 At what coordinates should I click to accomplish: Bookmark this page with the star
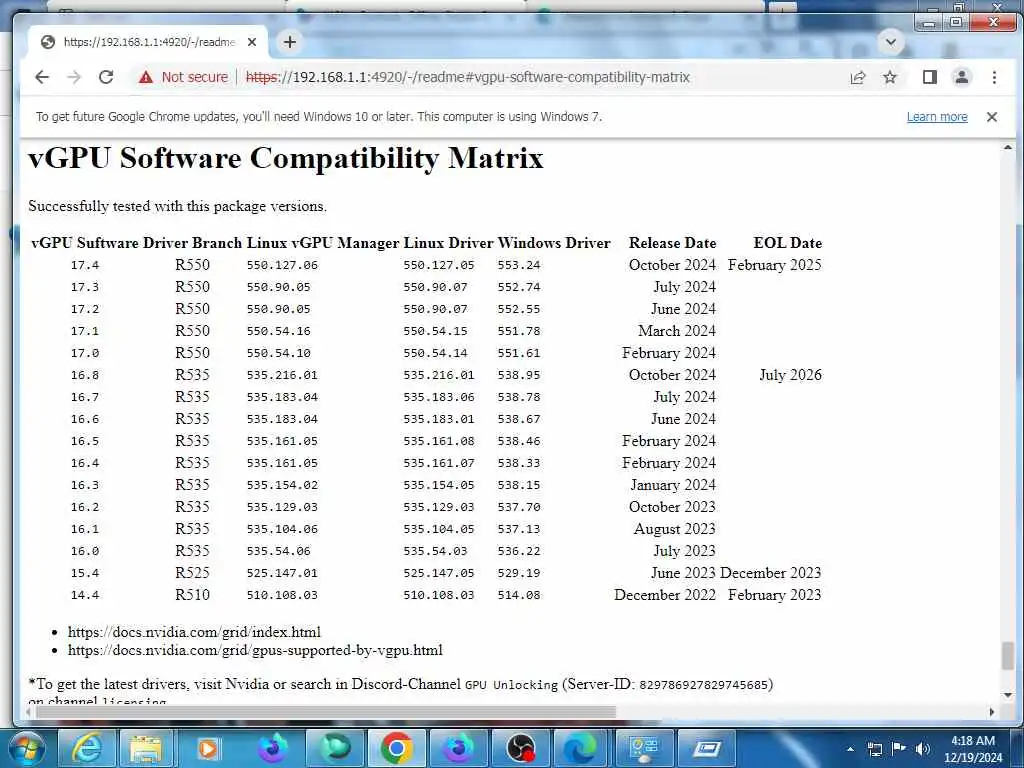click(889, 78)
